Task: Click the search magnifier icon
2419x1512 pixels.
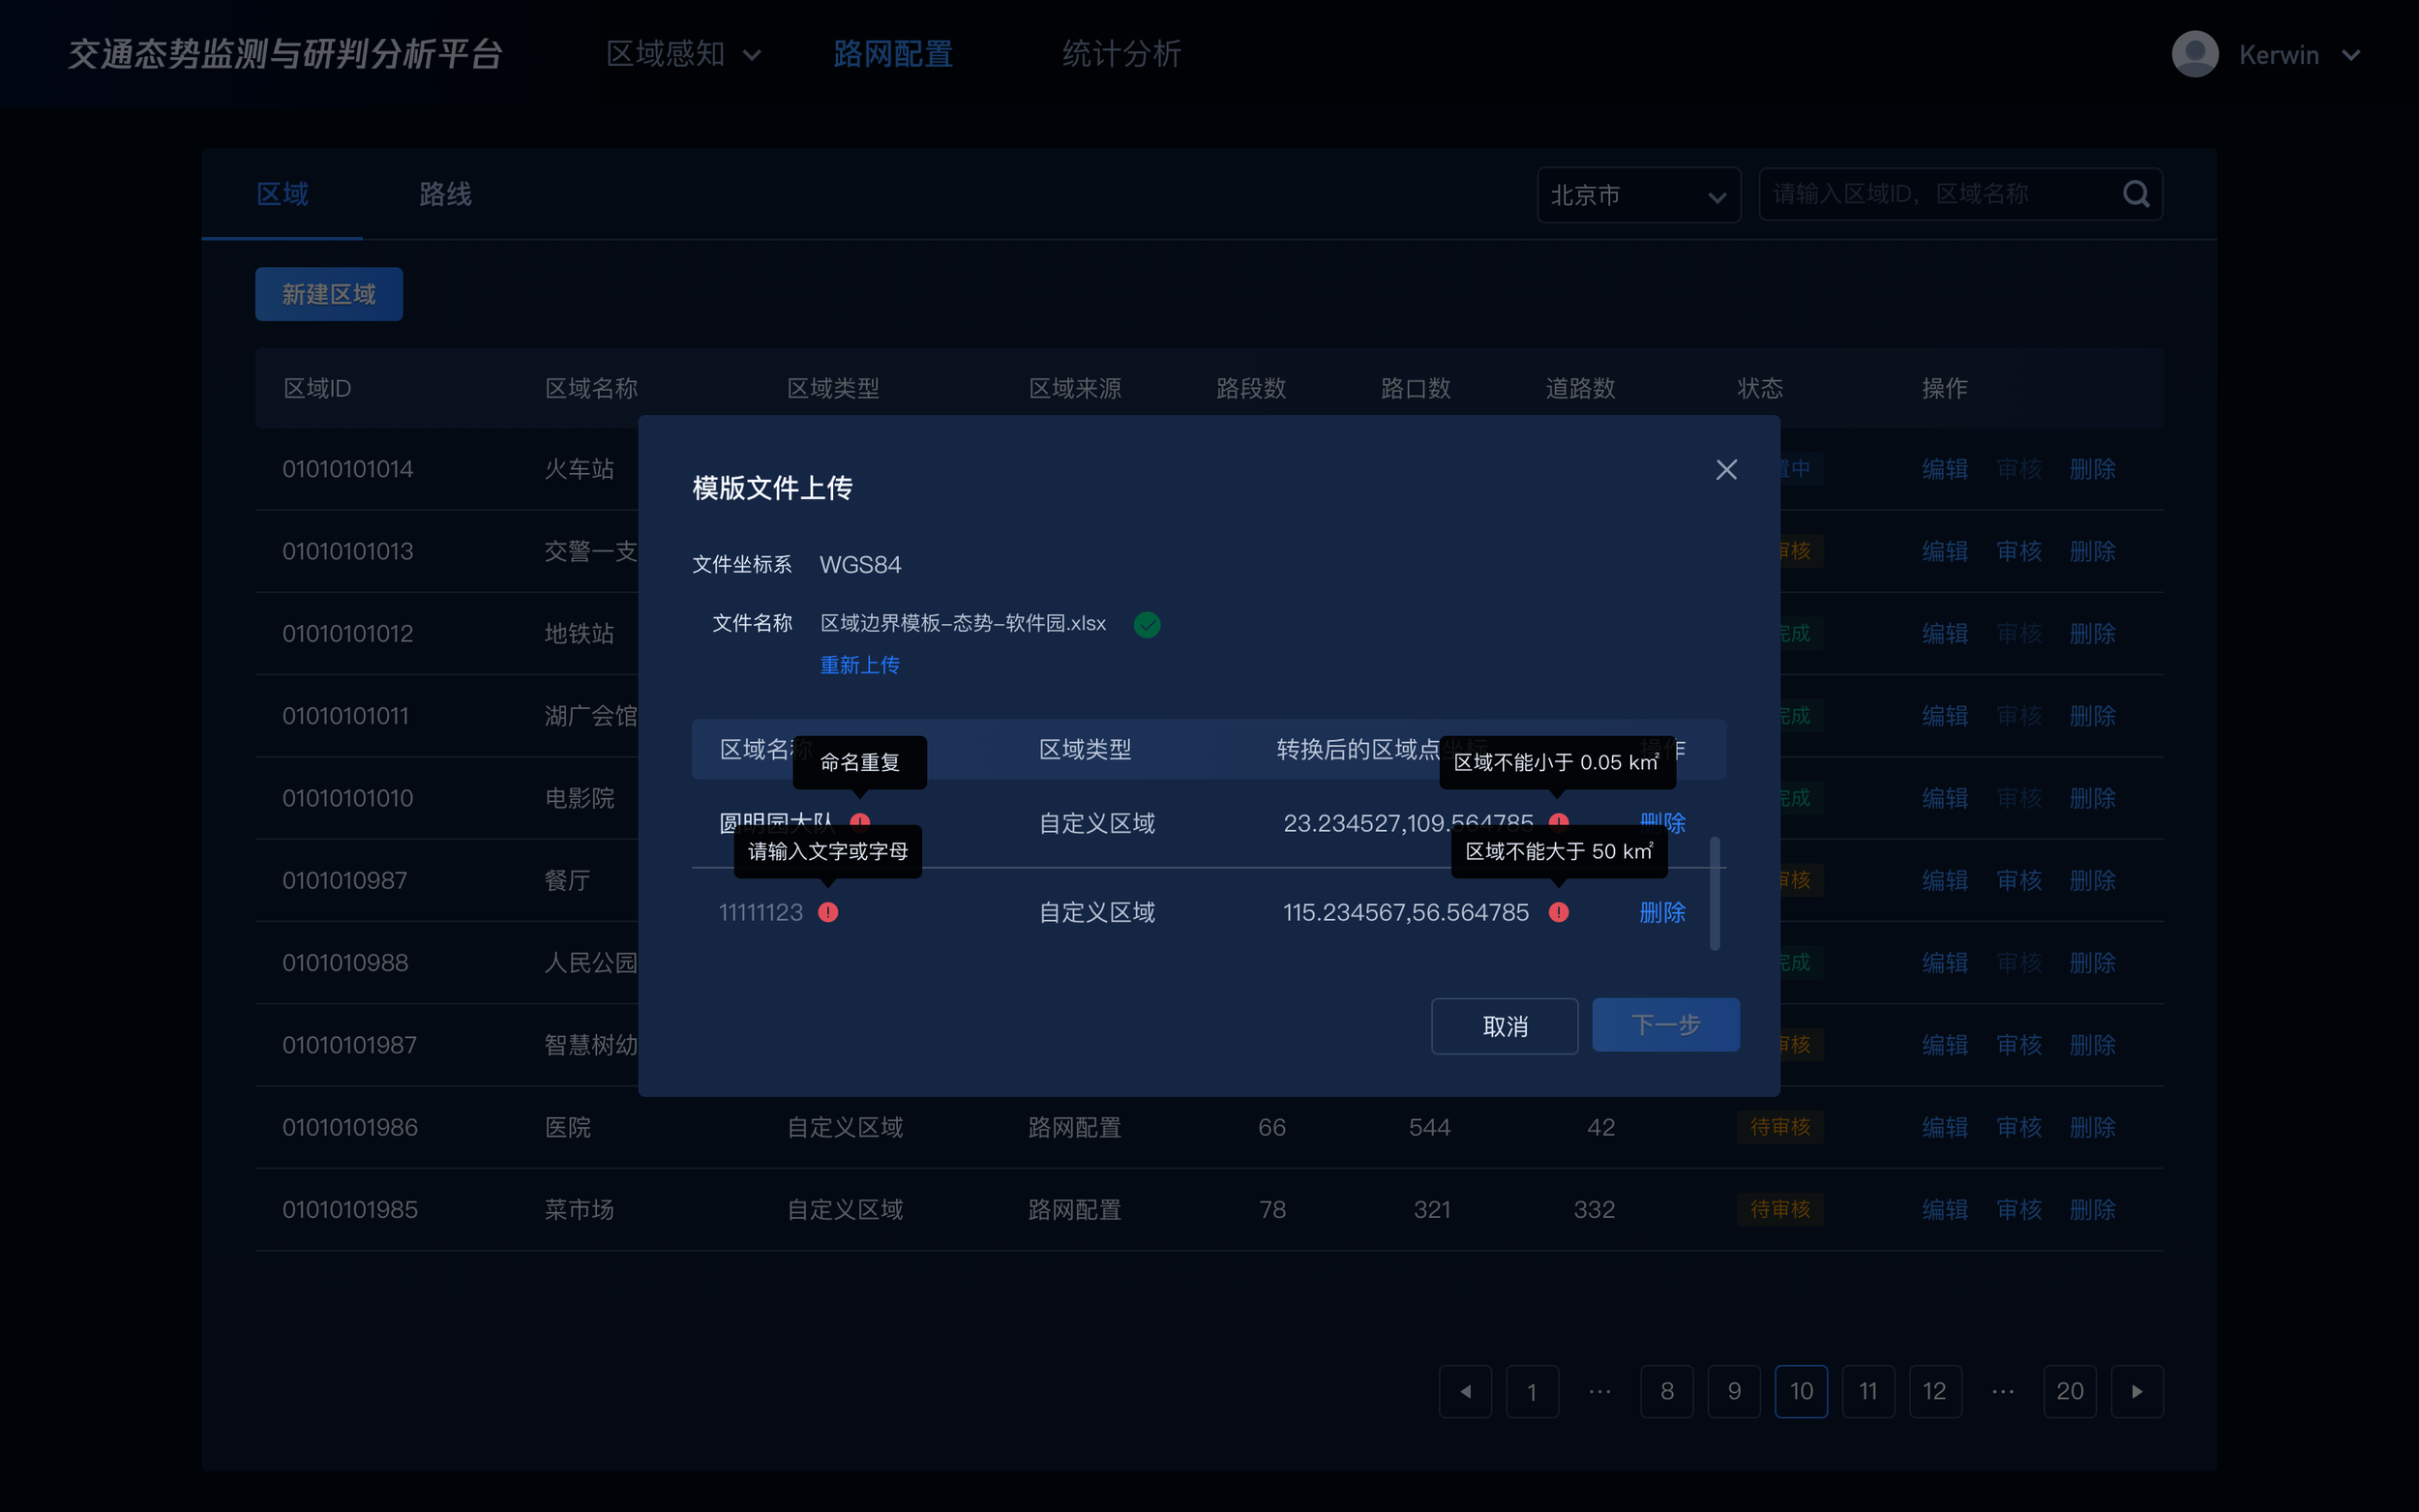Action: click(2135, 194)
